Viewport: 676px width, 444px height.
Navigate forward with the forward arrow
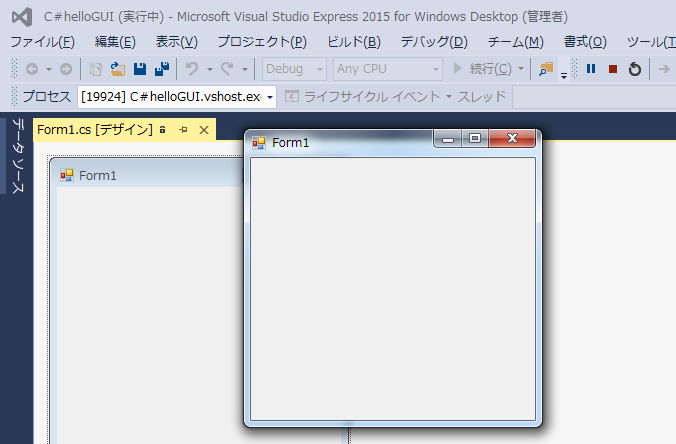66,69
